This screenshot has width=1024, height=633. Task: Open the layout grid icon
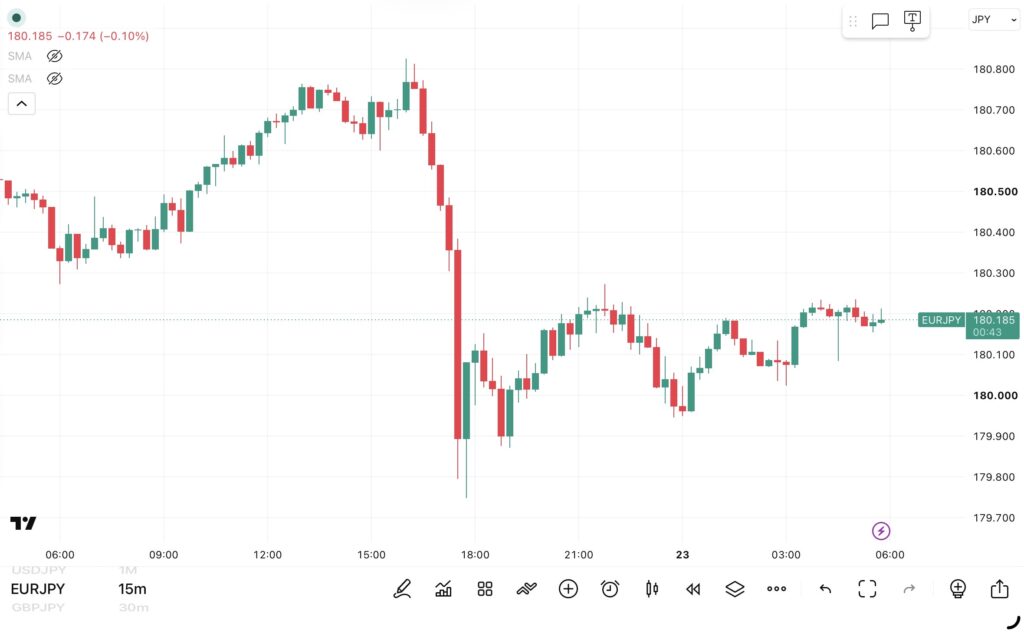(x=485, y=589)
